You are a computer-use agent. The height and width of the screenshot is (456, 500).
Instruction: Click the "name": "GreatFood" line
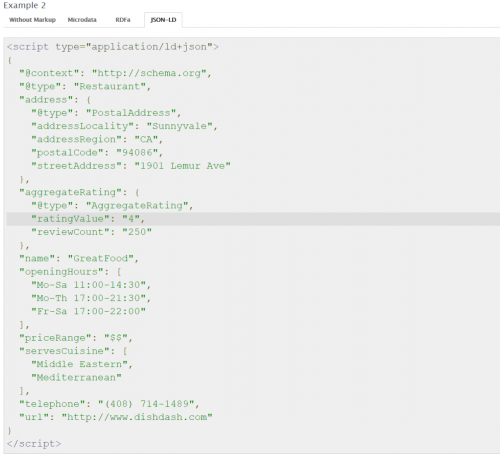[x=79, y=258]
